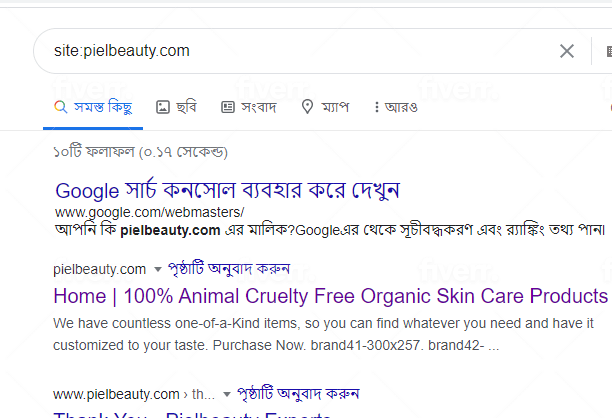612x418 pixels.
Task: Click www.google.com/webmasters/ URL text
Action: click(x=149, y=212)
